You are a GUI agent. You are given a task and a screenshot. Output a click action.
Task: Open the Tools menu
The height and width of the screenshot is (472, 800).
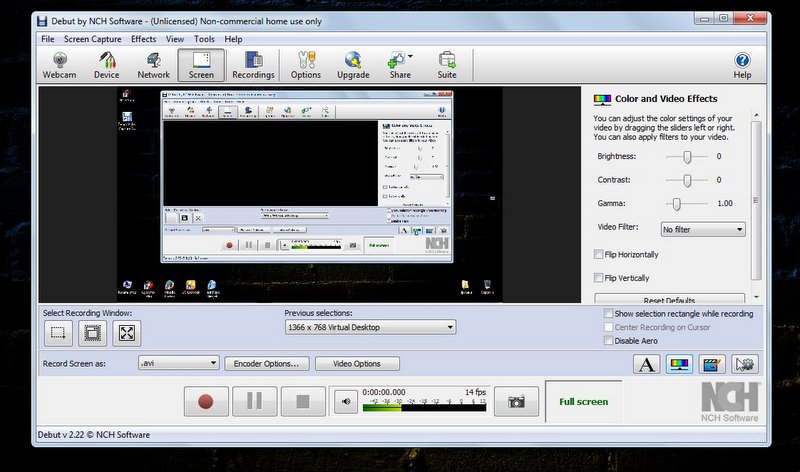(204, 39)
